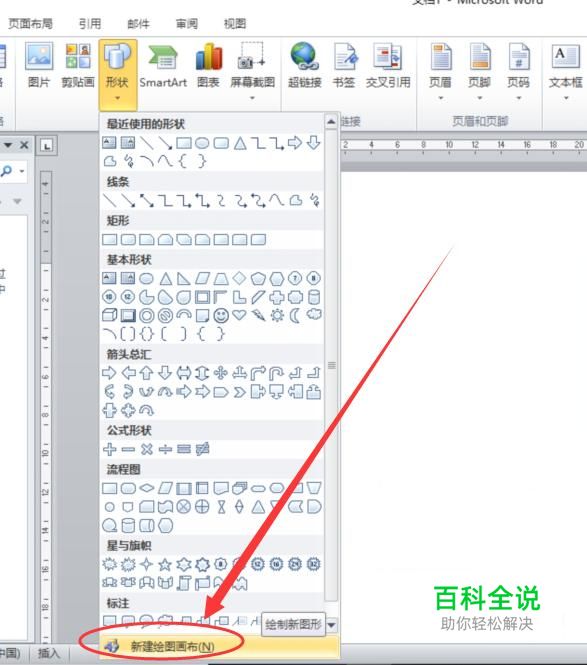The height and width of the screenshot is (665, 587).
Task: Select the Smiley Face shape
Action: (x=221, y=316)
